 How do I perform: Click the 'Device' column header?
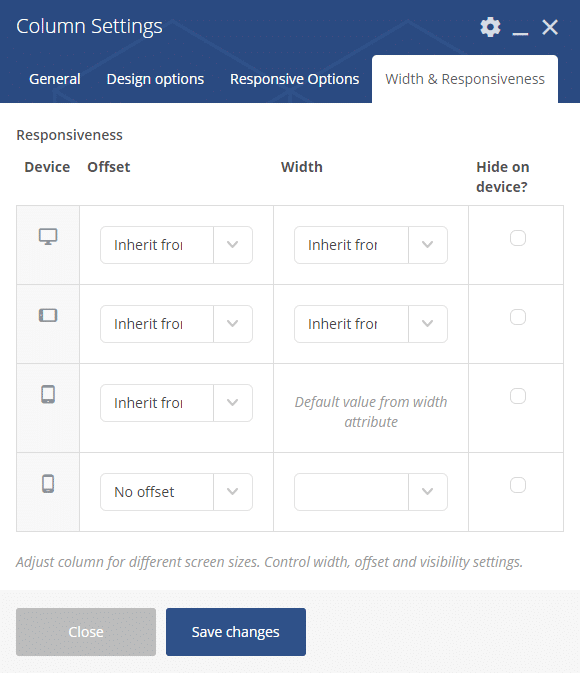point(47,167)
